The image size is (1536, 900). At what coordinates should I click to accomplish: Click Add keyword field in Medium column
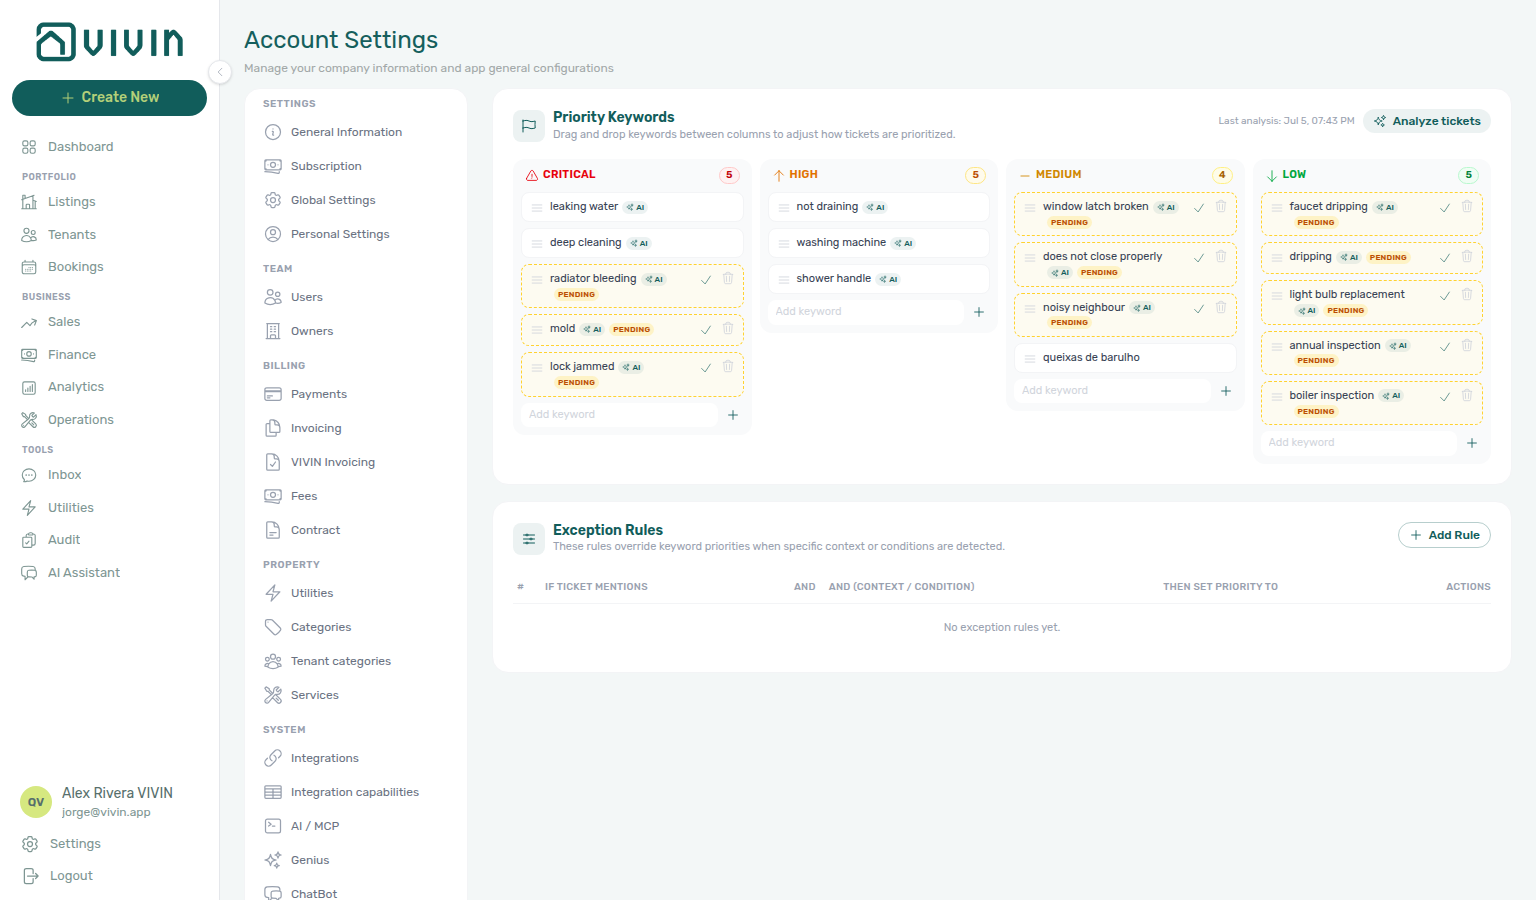tap(1112, 390)
